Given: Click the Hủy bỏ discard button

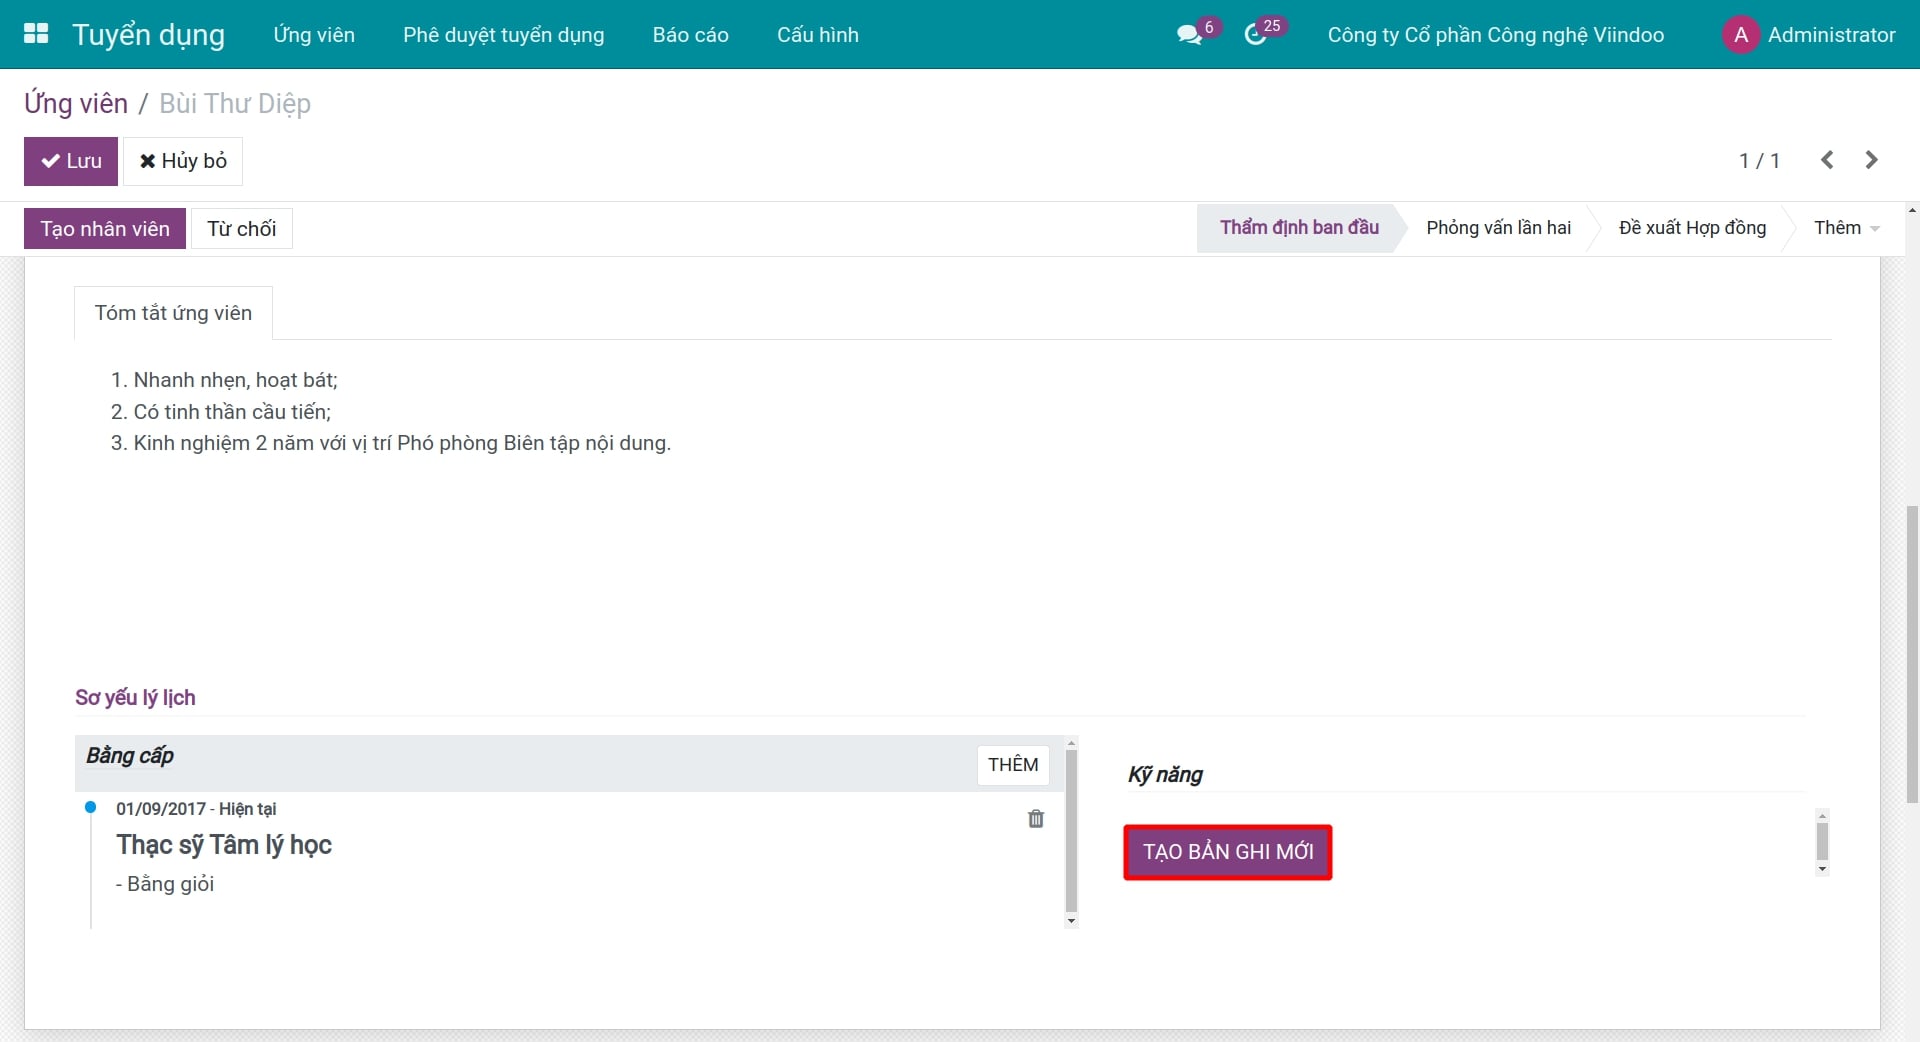Looking at the screenshot, I should click(183, 161).
